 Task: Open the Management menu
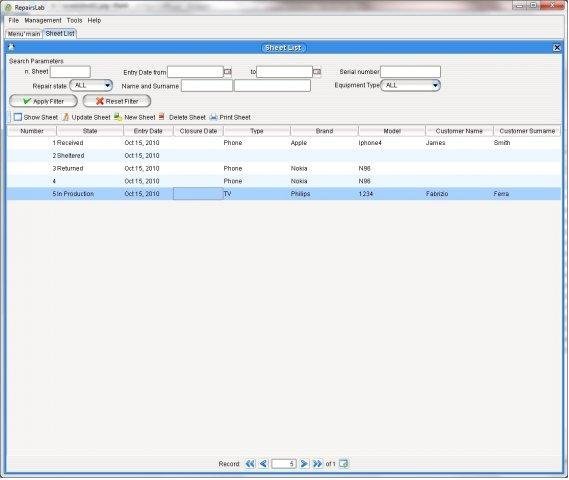click(43, 20)
